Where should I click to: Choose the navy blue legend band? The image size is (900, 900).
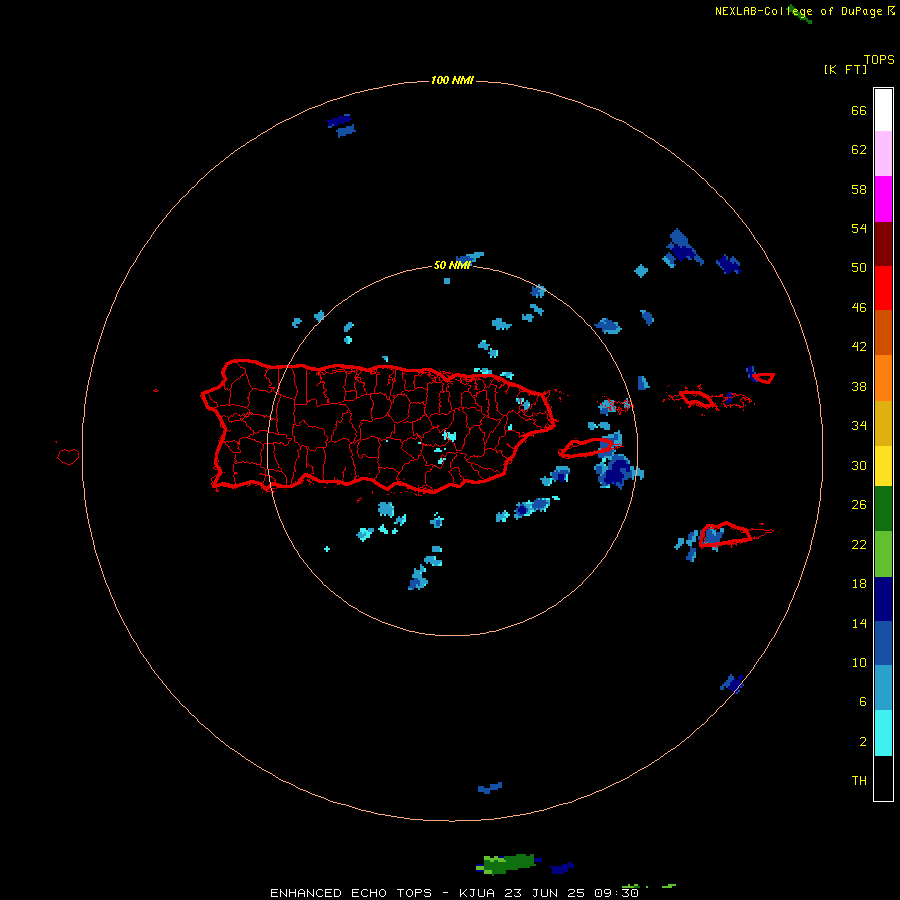883,599
